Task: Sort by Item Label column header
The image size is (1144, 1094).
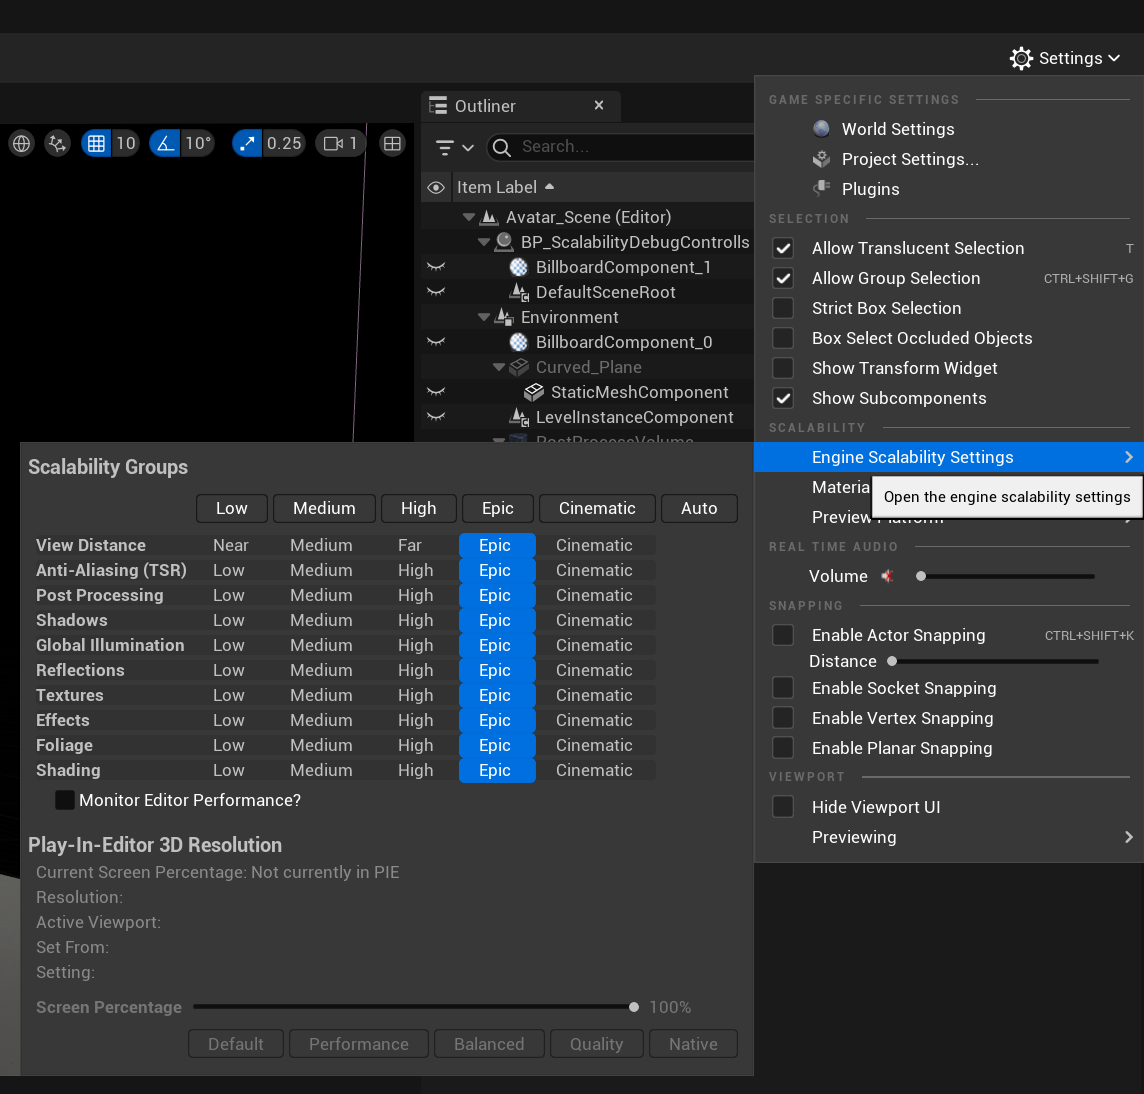Action: coord(505,188)
